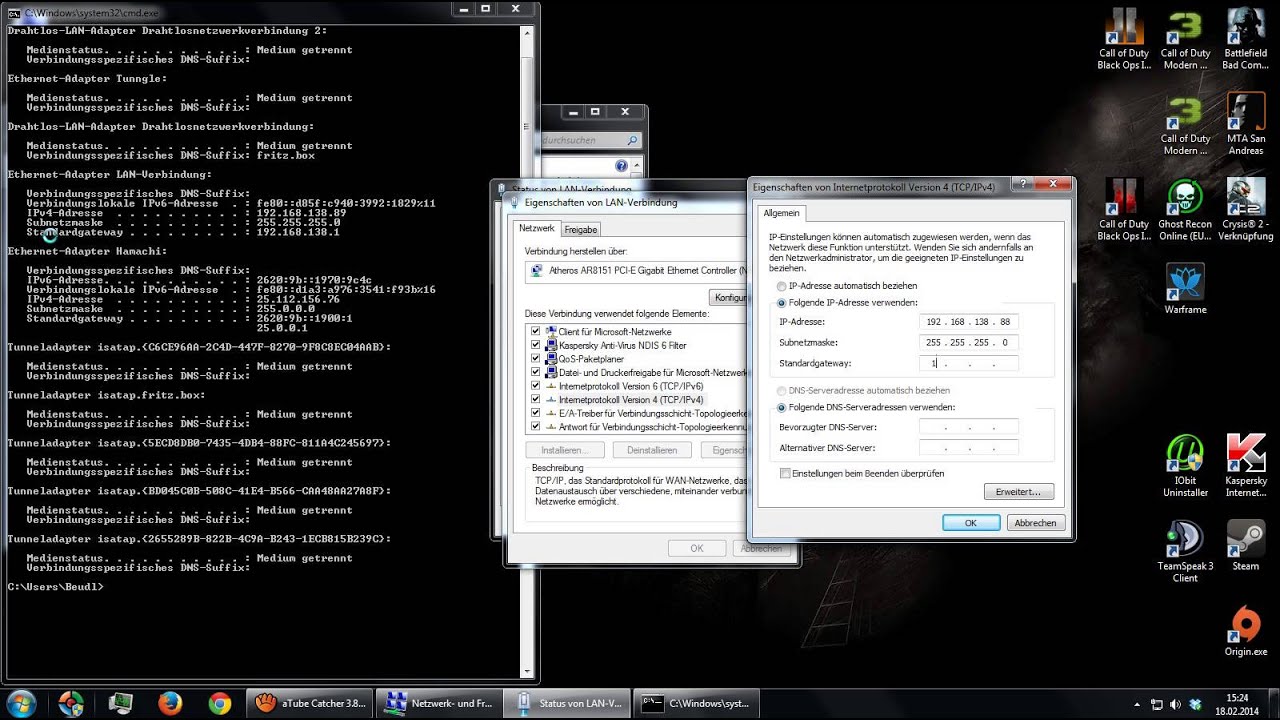The width and height of the screenshot is (1280, 720).
Task: Click the Deinstallieren button in LAN properties
Action: [652, 450]
